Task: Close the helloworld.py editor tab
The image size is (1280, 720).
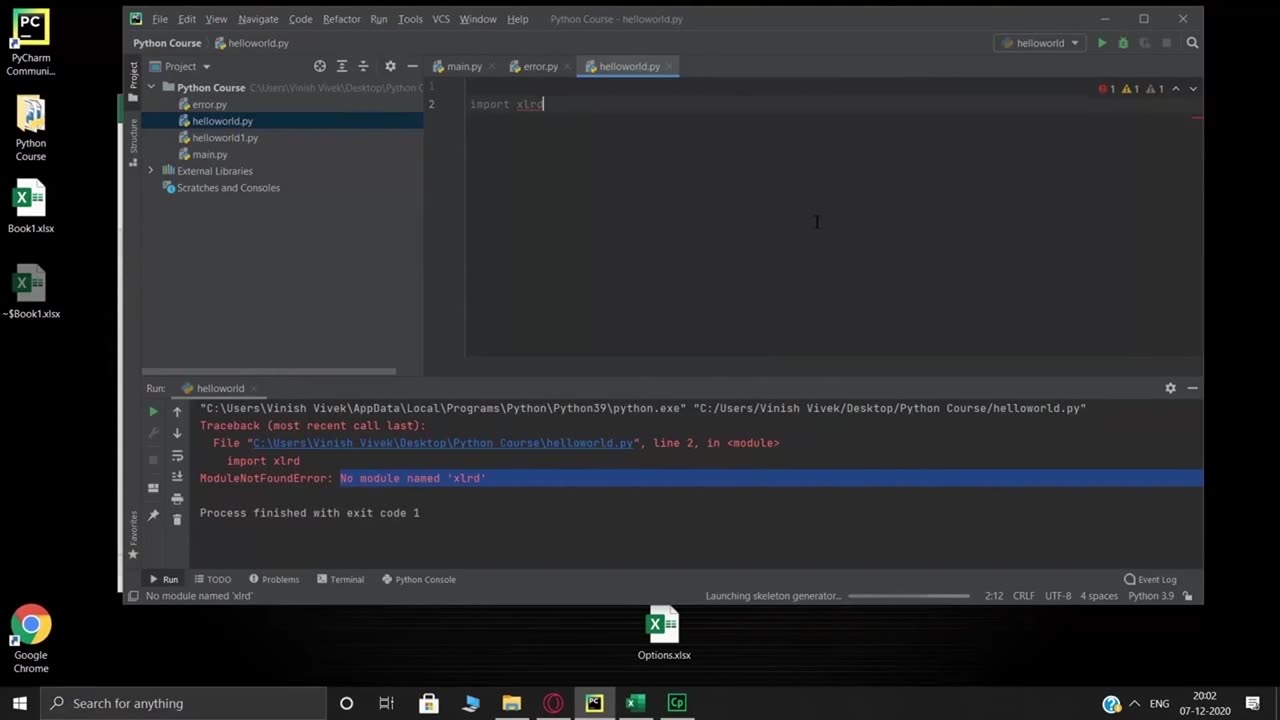Action: pyautogui.click(x=670, y=66)
